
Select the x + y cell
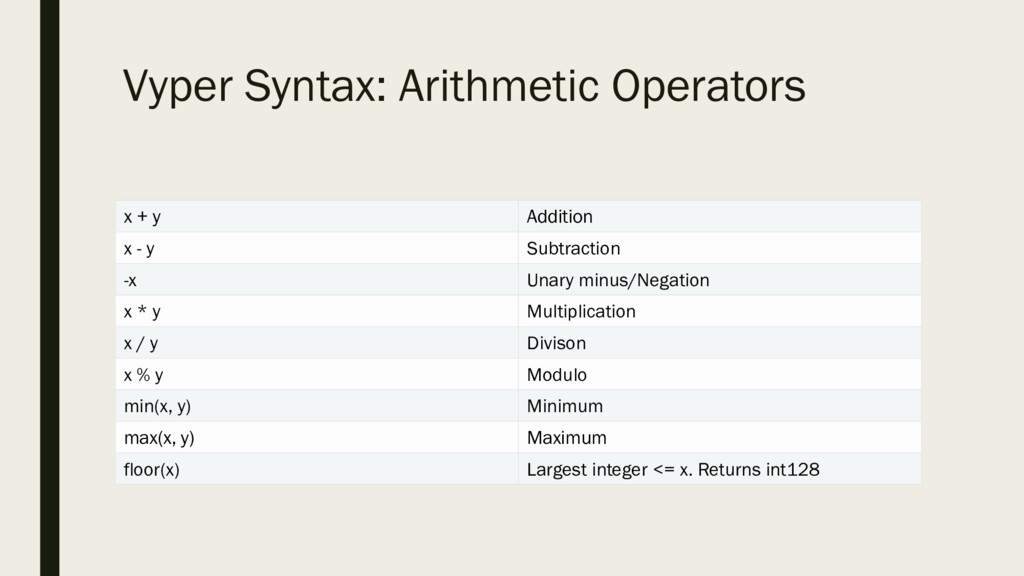317,217
